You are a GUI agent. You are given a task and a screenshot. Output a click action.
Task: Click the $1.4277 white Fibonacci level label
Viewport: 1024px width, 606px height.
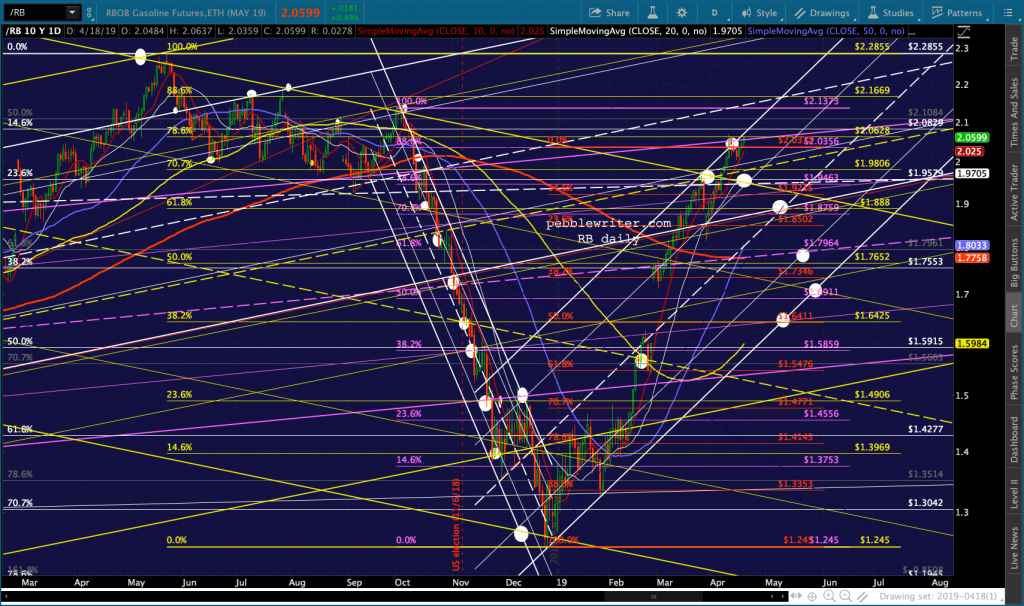point(925,429)
